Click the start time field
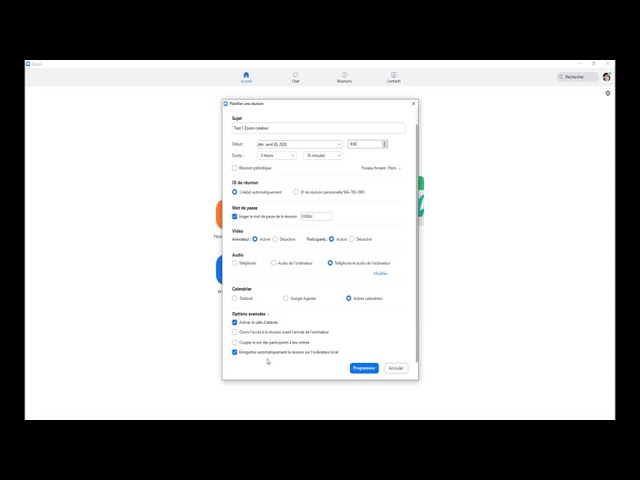Image resolution: width=640 pixels, height=480 pixels. [364, 144]
